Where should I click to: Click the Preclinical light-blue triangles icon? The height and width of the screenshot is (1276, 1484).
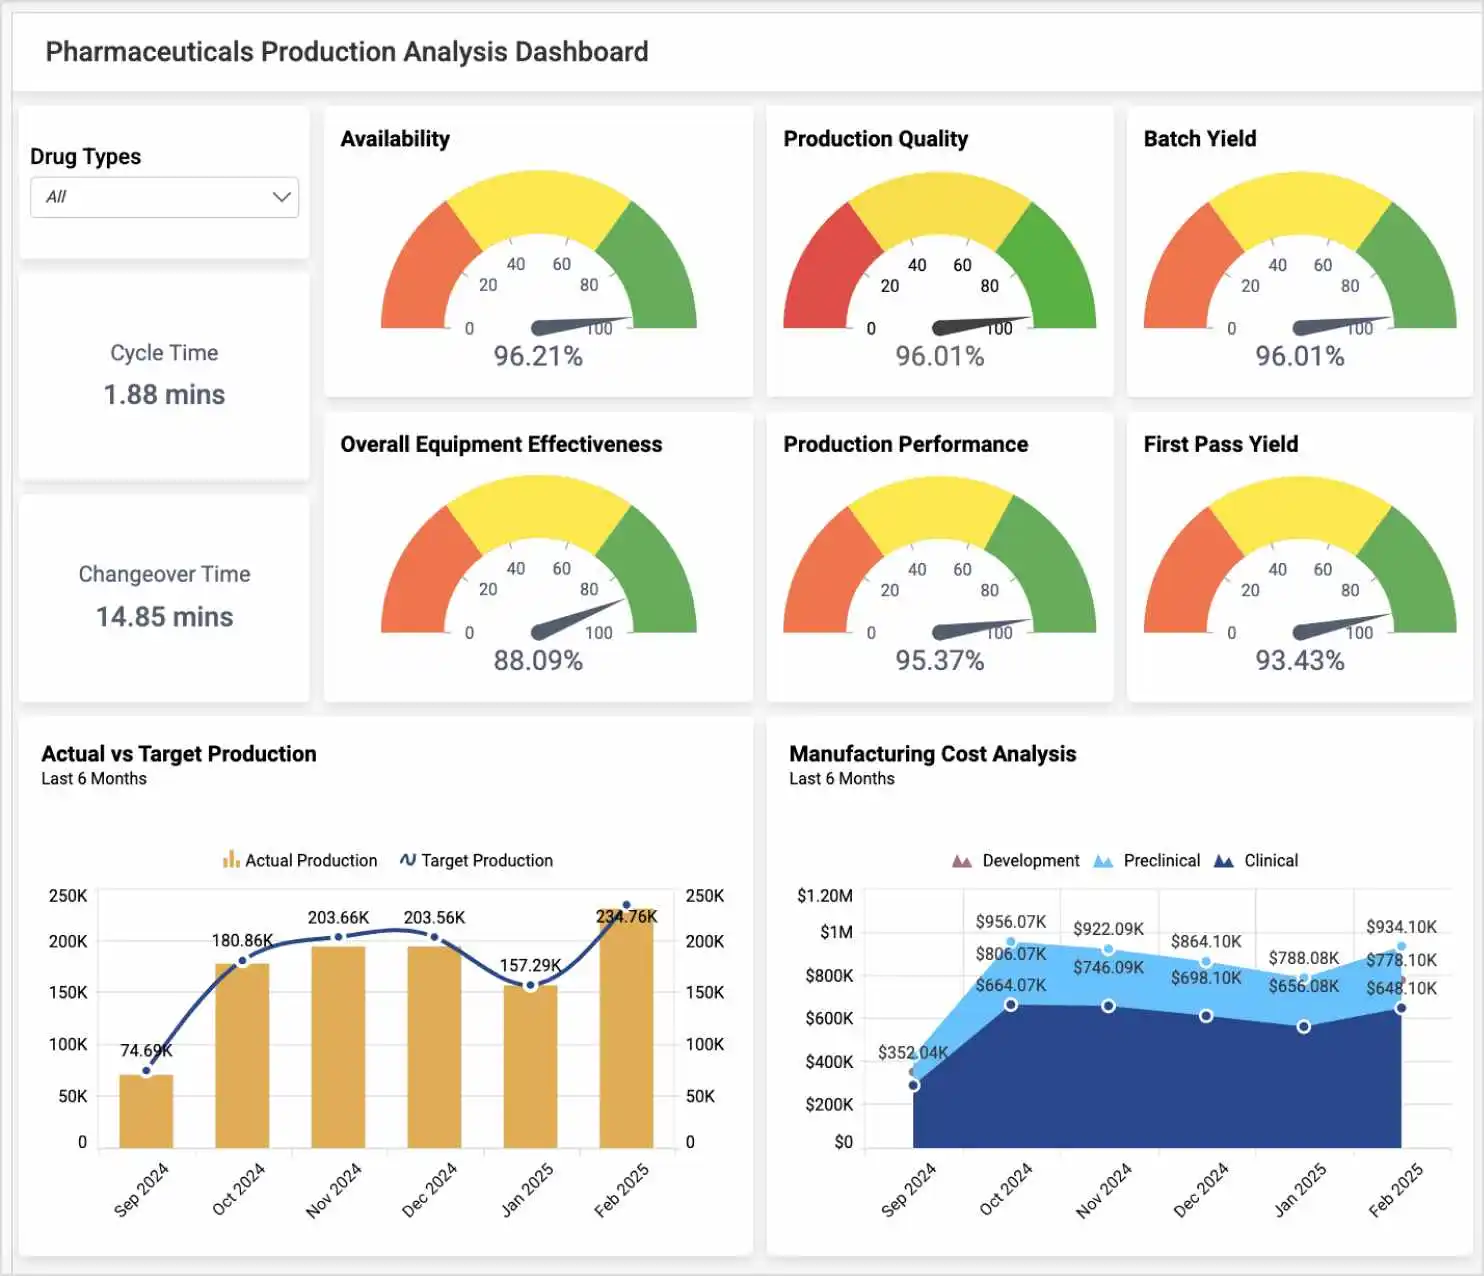pyautogui.click(x=1103, y=859)
